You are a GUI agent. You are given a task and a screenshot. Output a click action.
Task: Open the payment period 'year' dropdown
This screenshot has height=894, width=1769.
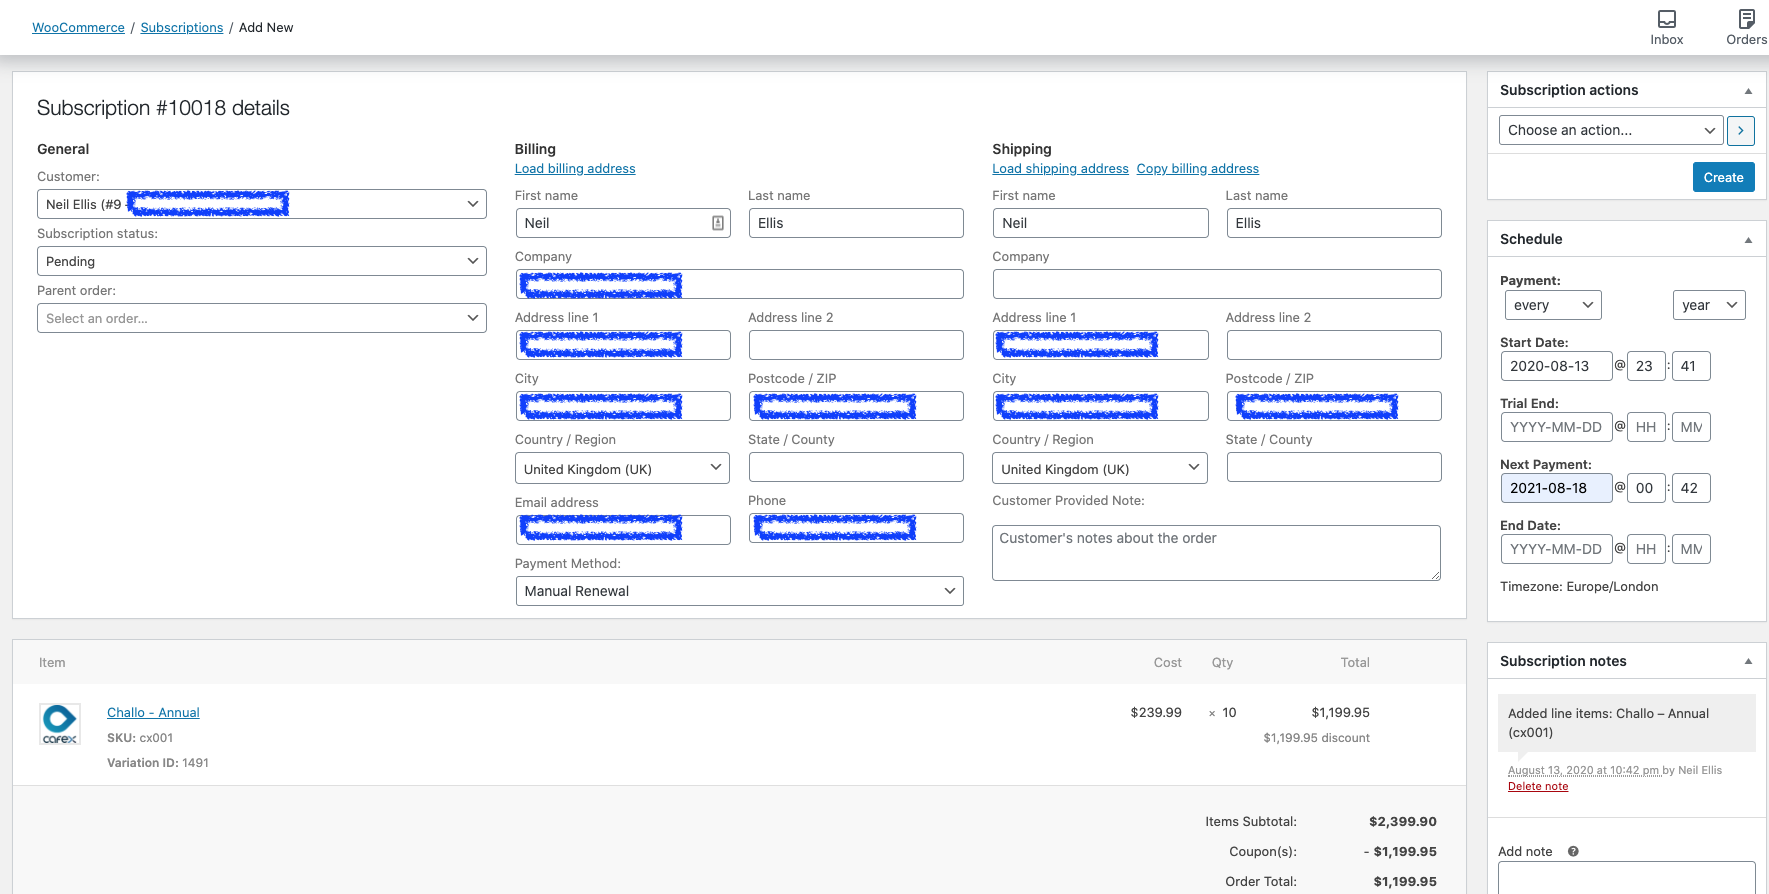pyautogui.click(x=1709, y=305)
